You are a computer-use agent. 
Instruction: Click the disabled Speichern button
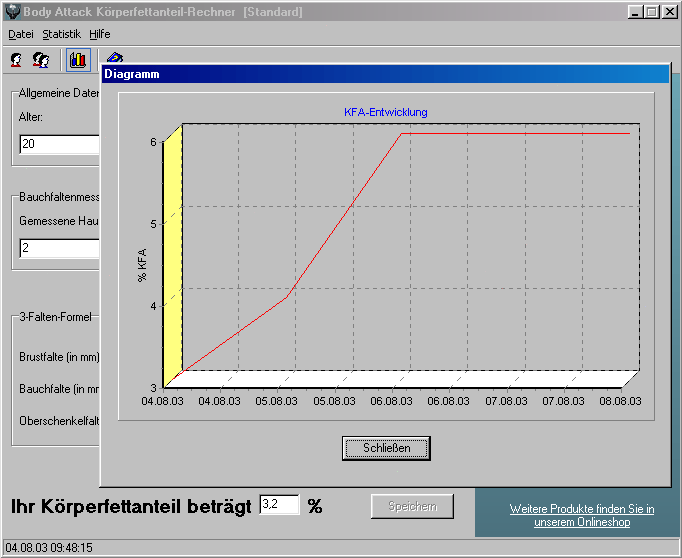412,506
